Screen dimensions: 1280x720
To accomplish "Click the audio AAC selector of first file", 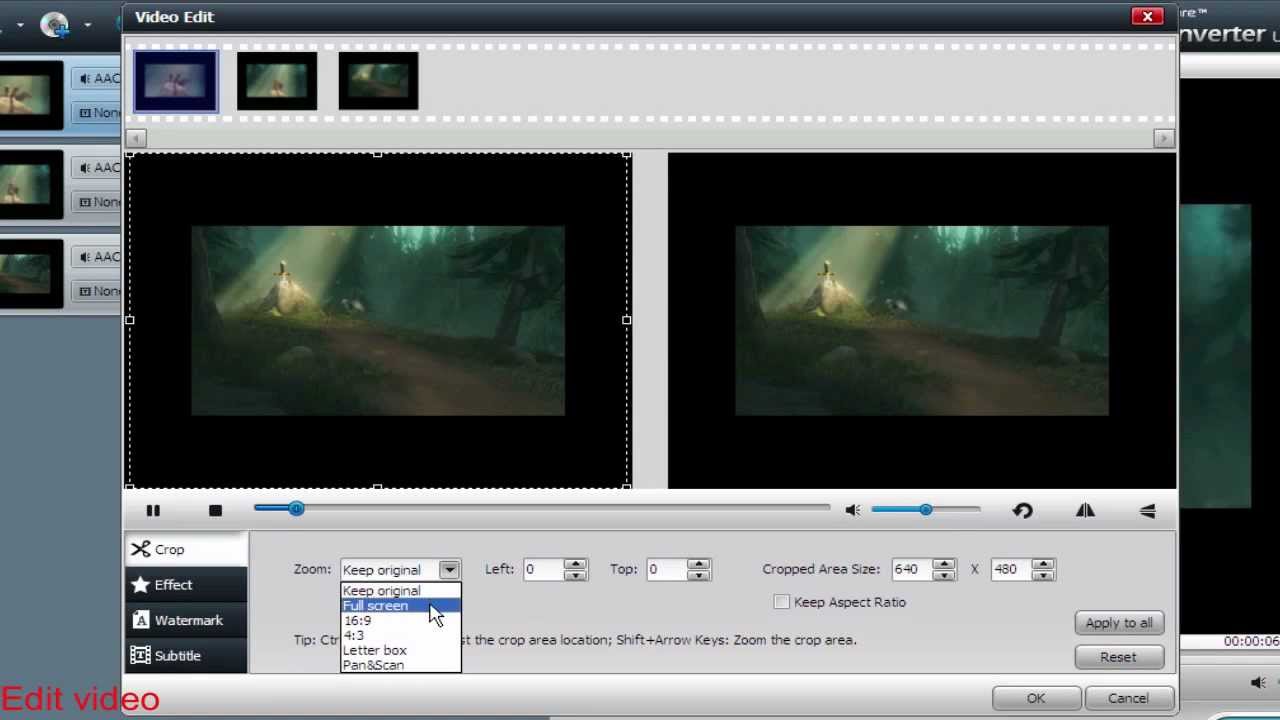I will 98,79.
